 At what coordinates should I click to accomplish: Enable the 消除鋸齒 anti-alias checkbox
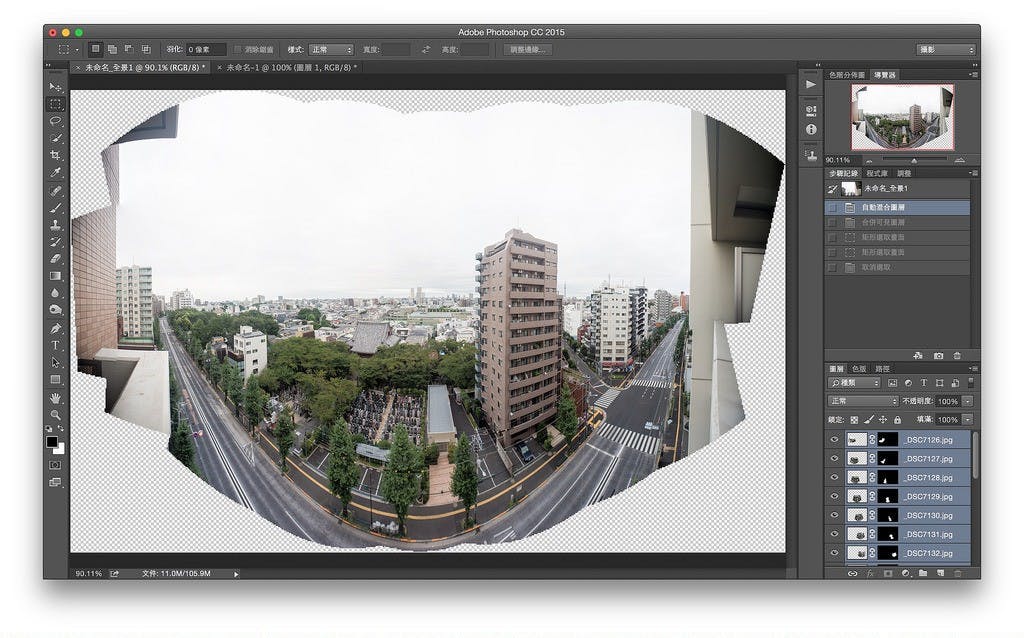tap(238, 49)
